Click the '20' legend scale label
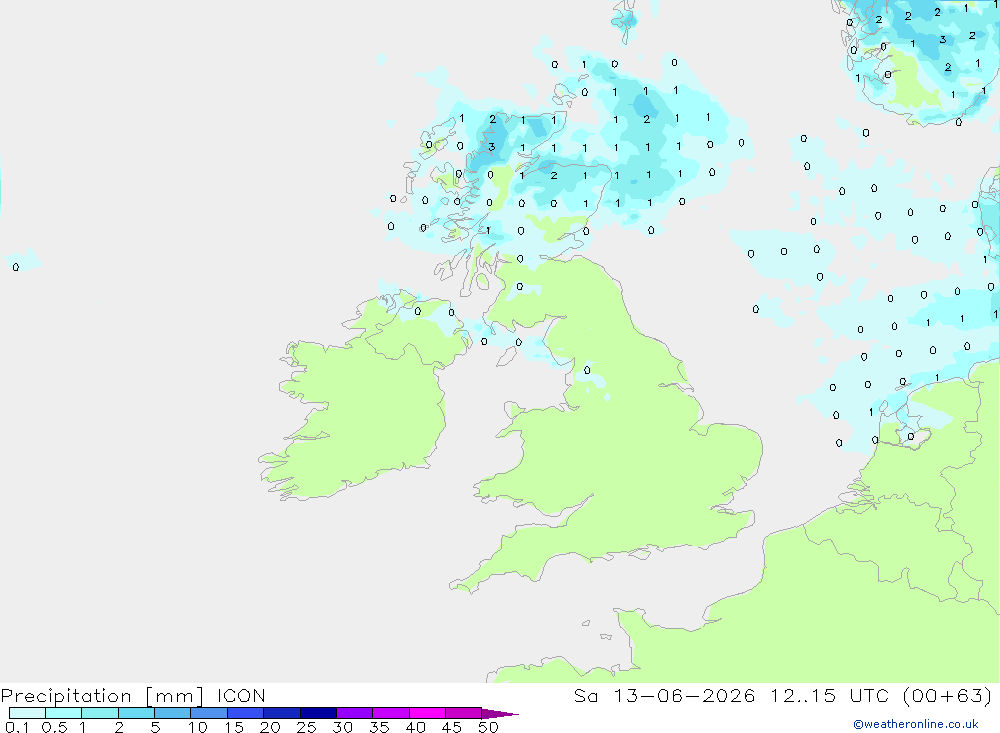This screenshot has width=1000, height=733. pos(270,727)
